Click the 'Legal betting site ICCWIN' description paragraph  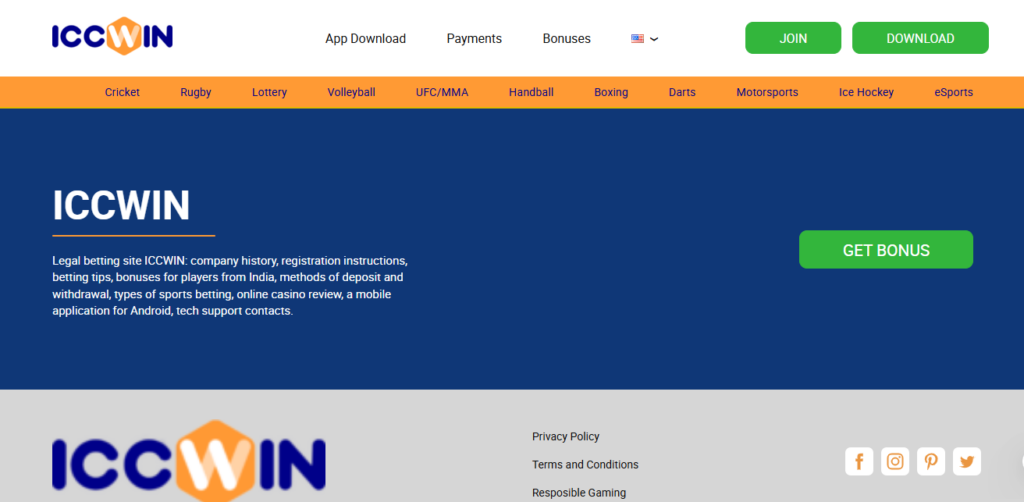coord(230,286)
